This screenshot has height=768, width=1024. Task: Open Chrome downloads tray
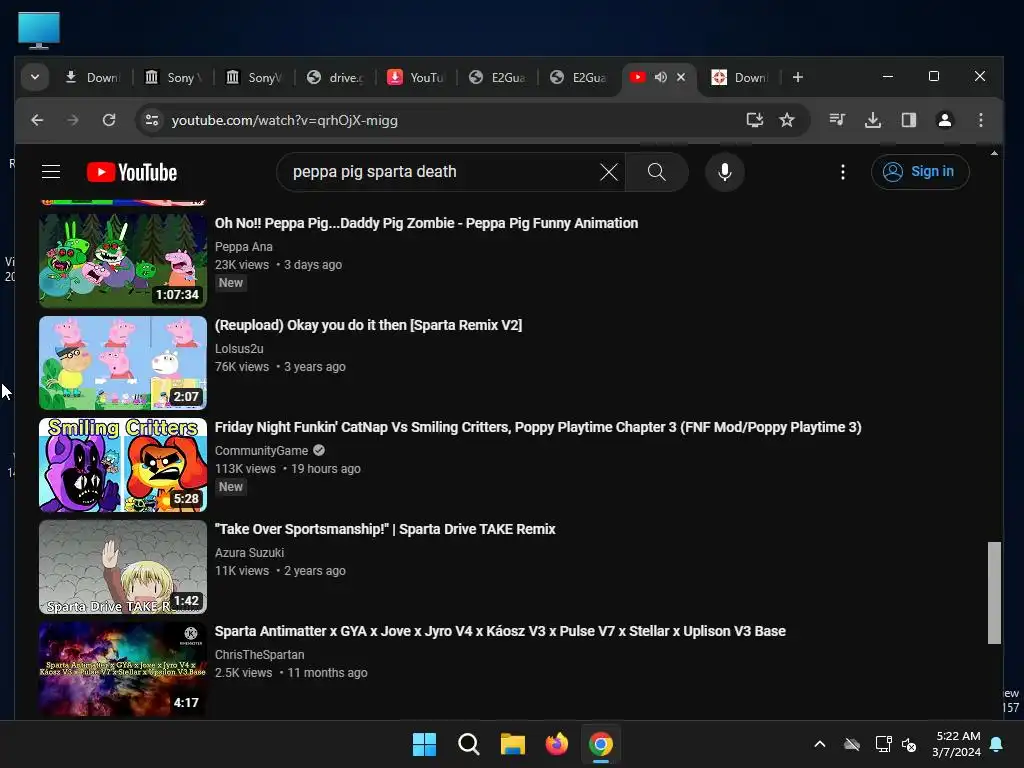(872, 120)
